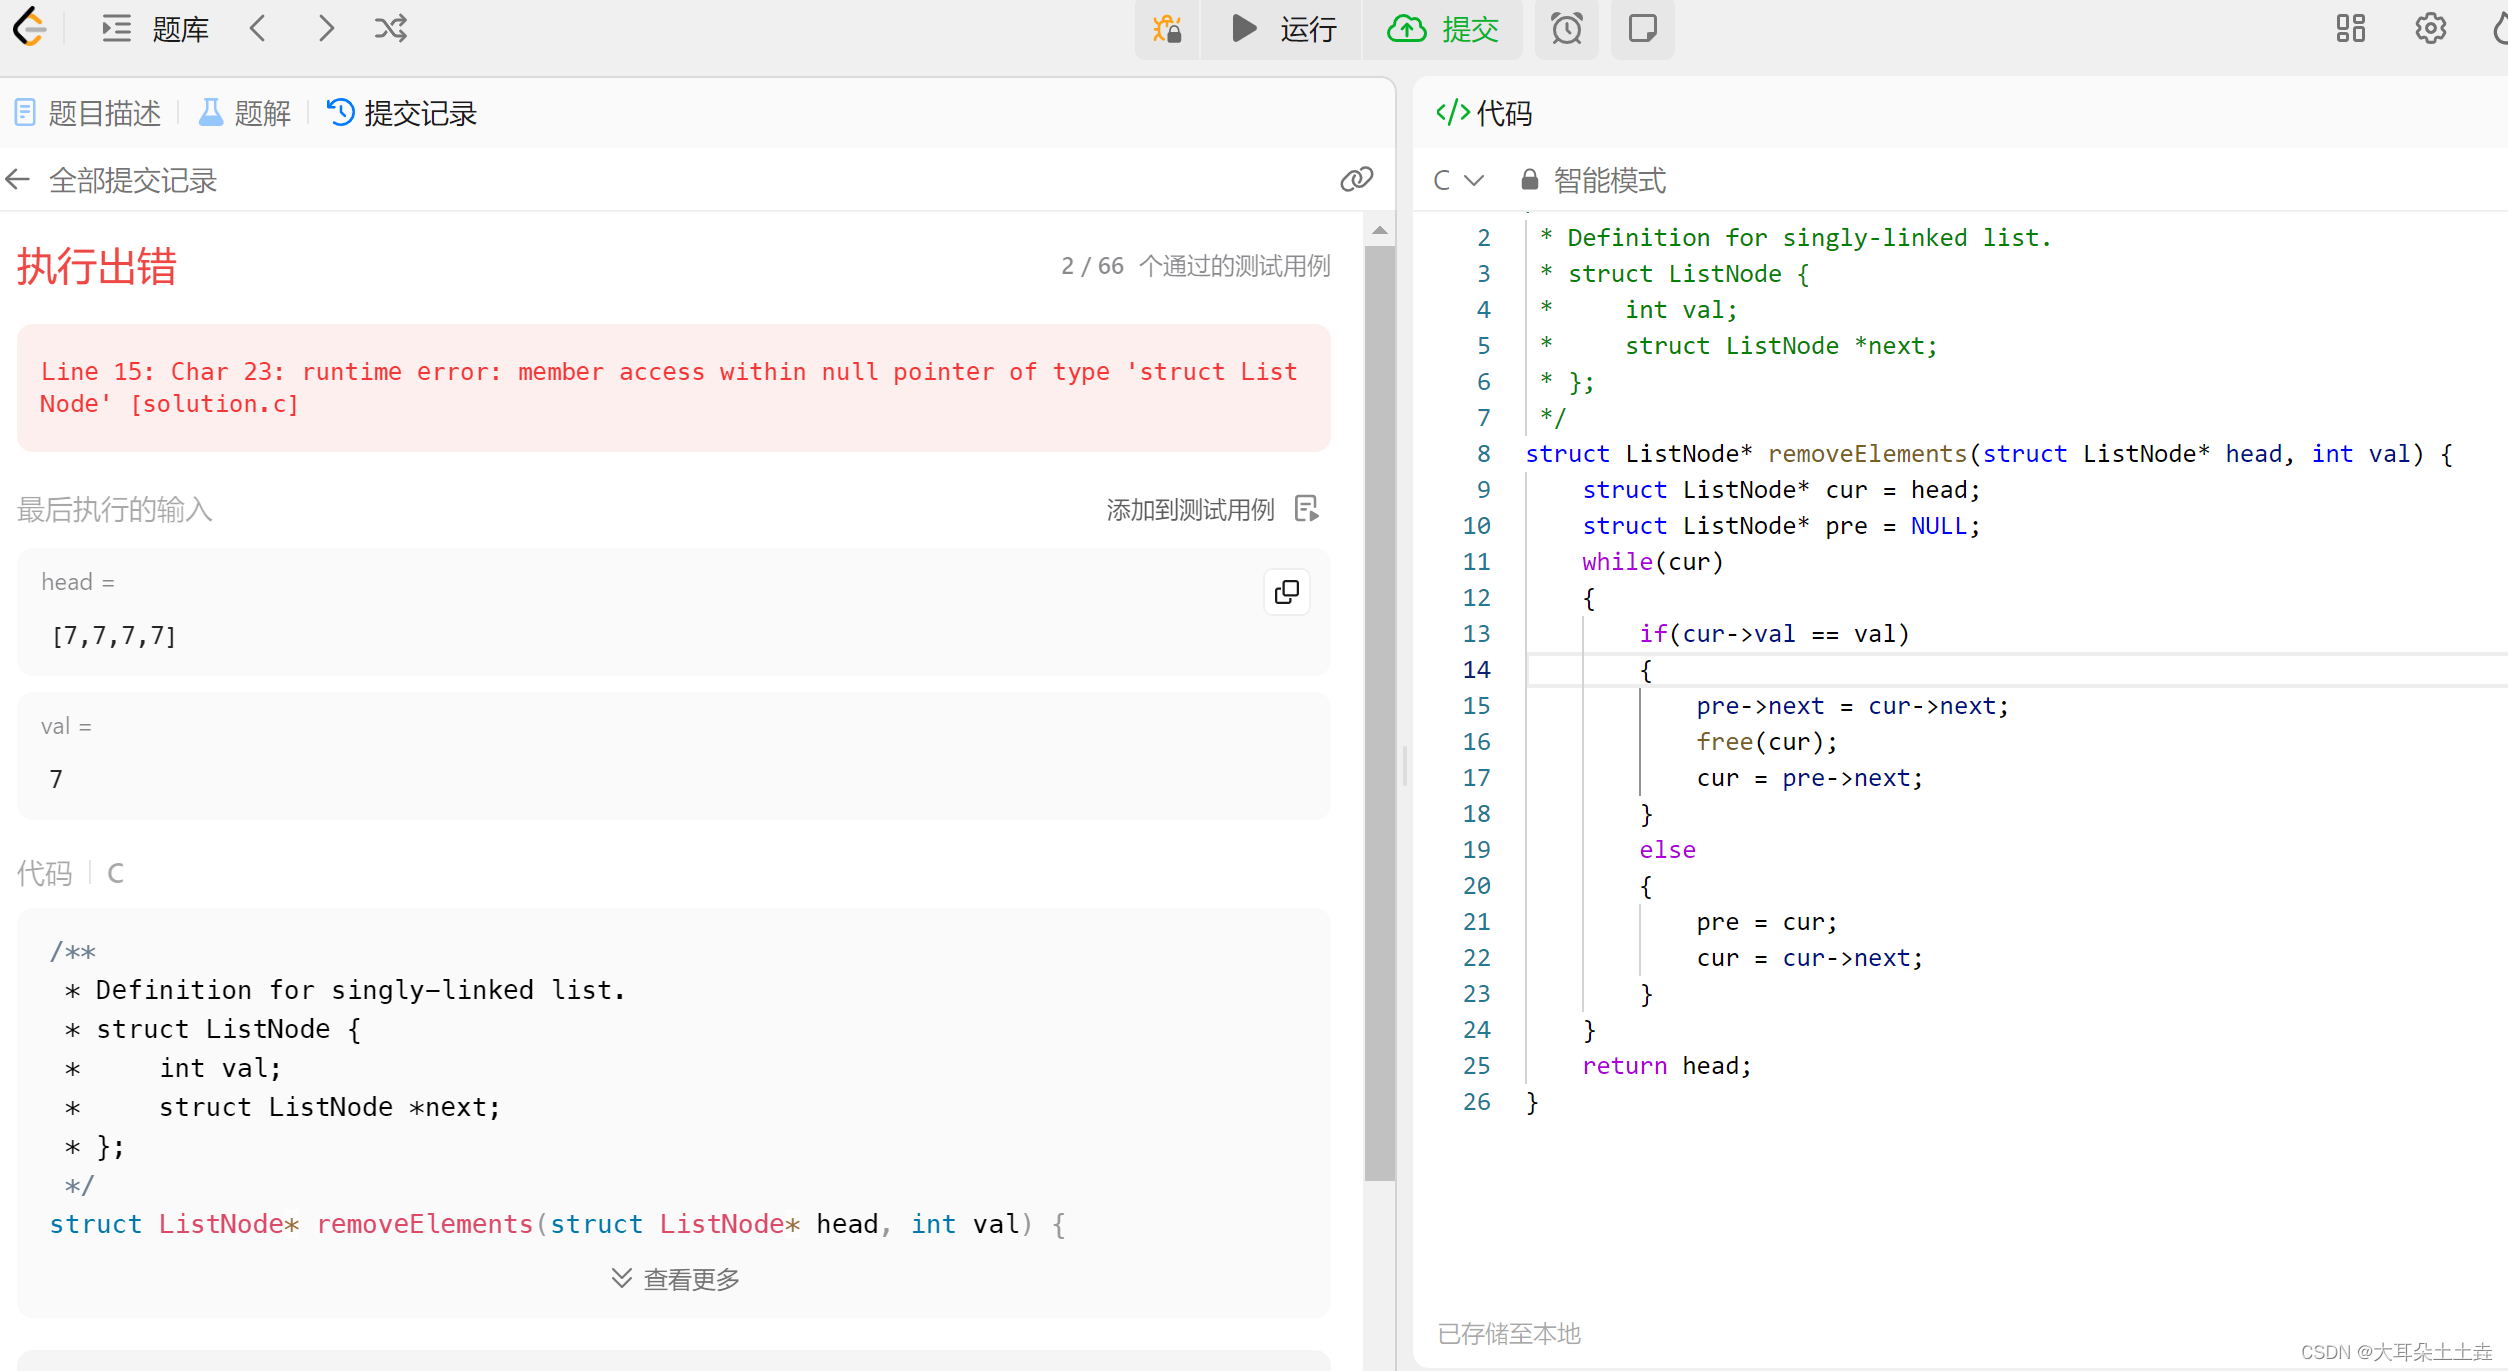Click 添加到测试用例 button
The image size is (2508, 1371).
point(1212,510)
